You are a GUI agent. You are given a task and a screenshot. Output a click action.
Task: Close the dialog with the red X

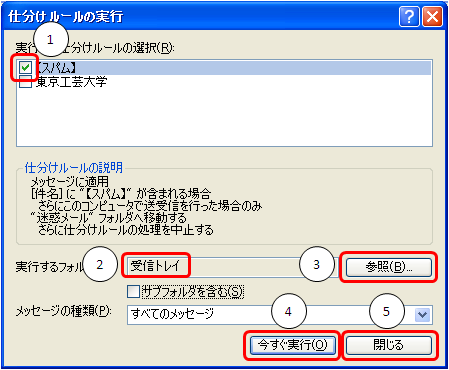(432, 16)
